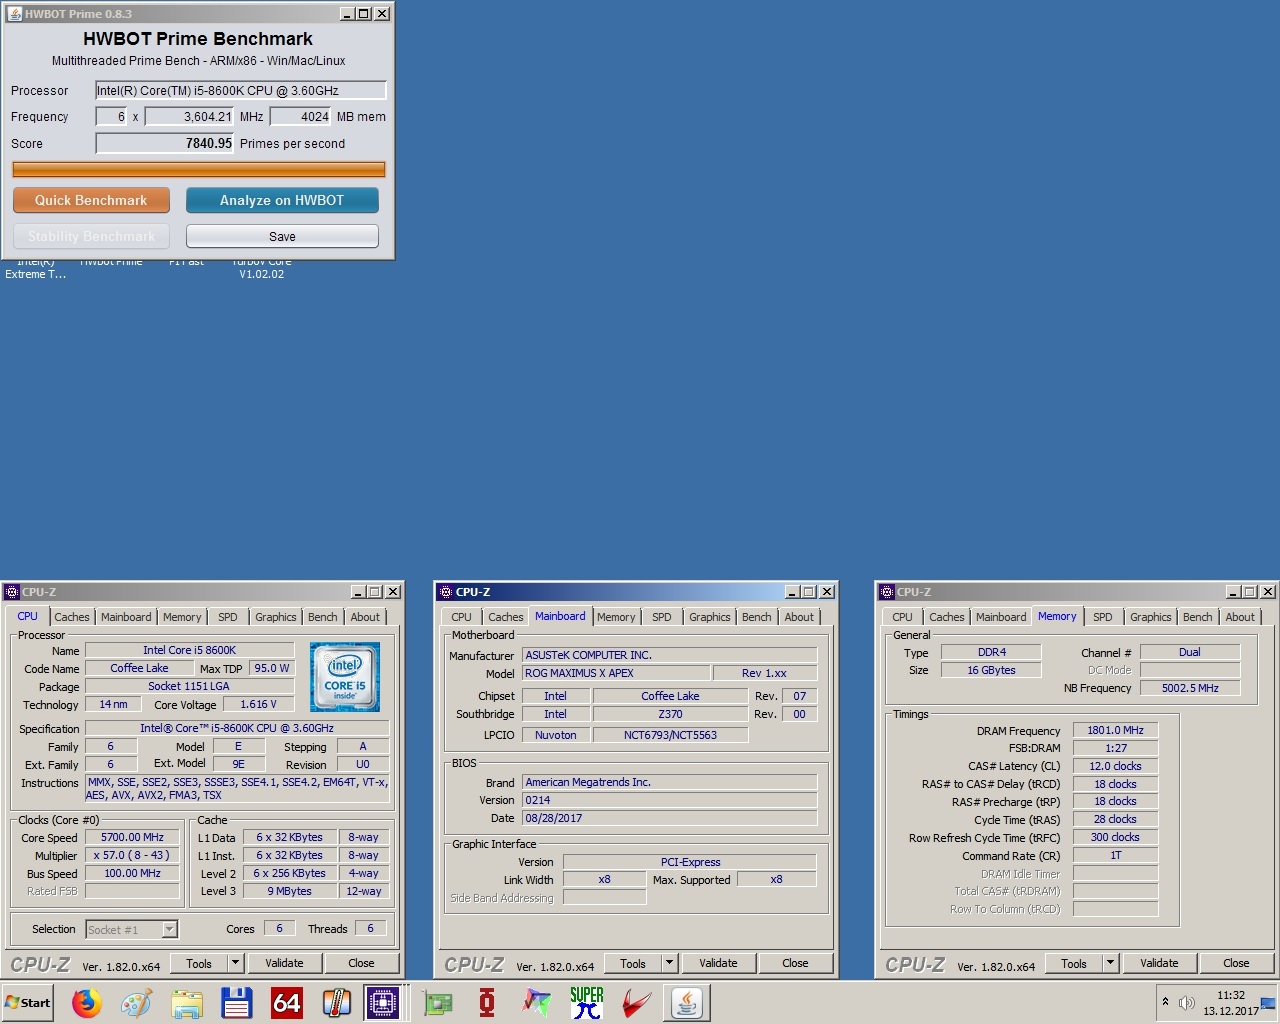Click the Score field showing 7840.95

[165, 143]
